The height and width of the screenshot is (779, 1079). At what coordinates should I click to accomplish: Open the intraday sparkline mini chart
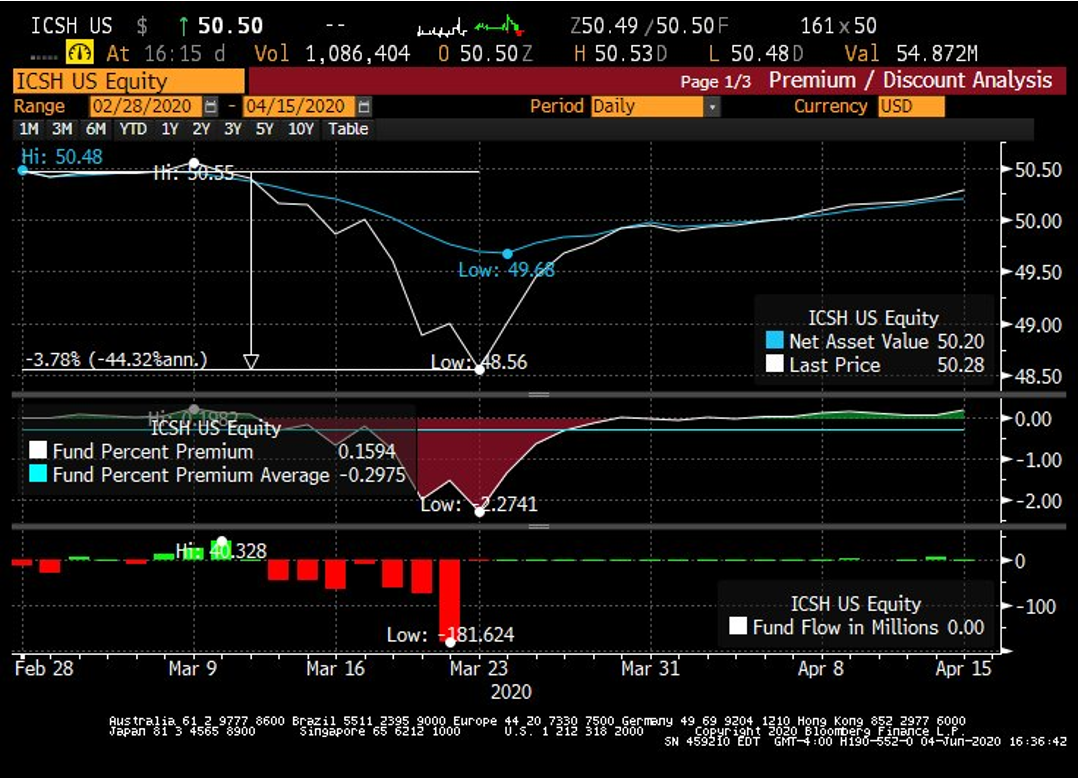tap(471, 26)
